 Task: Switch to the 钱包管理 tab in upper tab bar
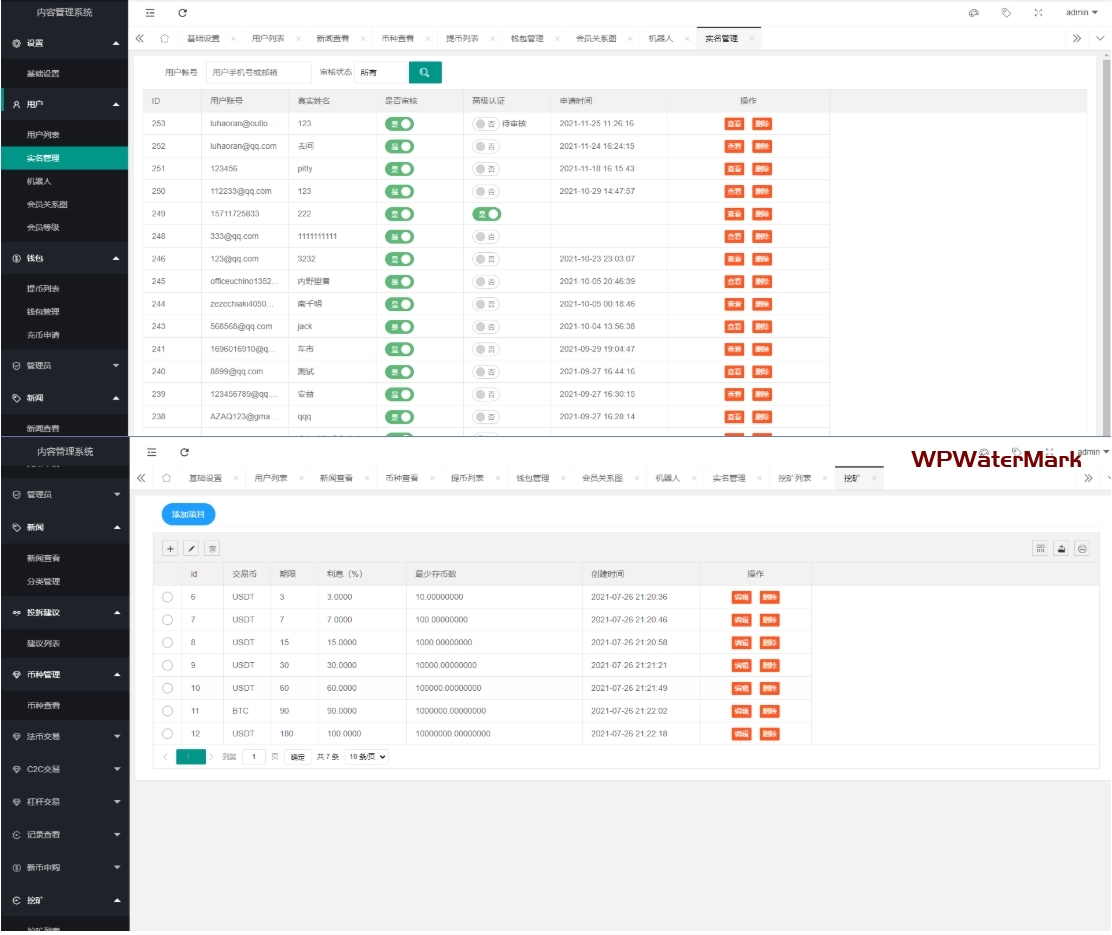click(526, 38)
